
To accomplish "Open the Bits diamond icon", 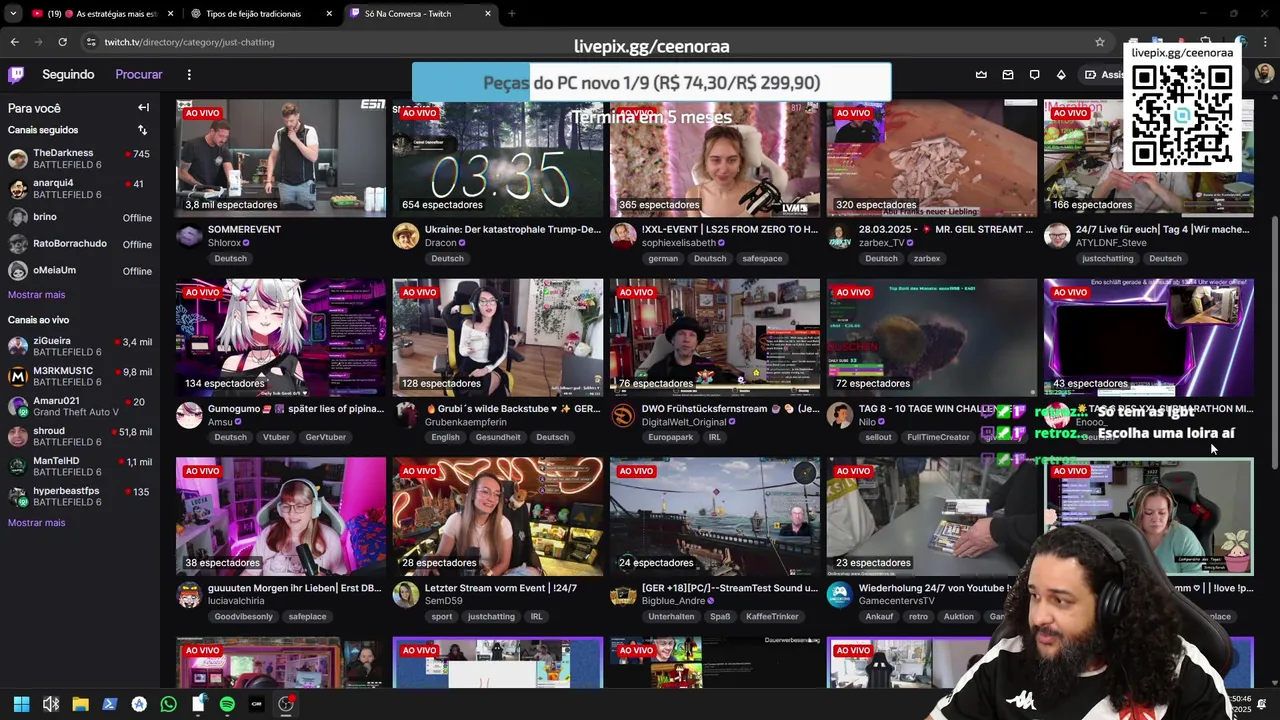I will click(x=1061, y=74).
